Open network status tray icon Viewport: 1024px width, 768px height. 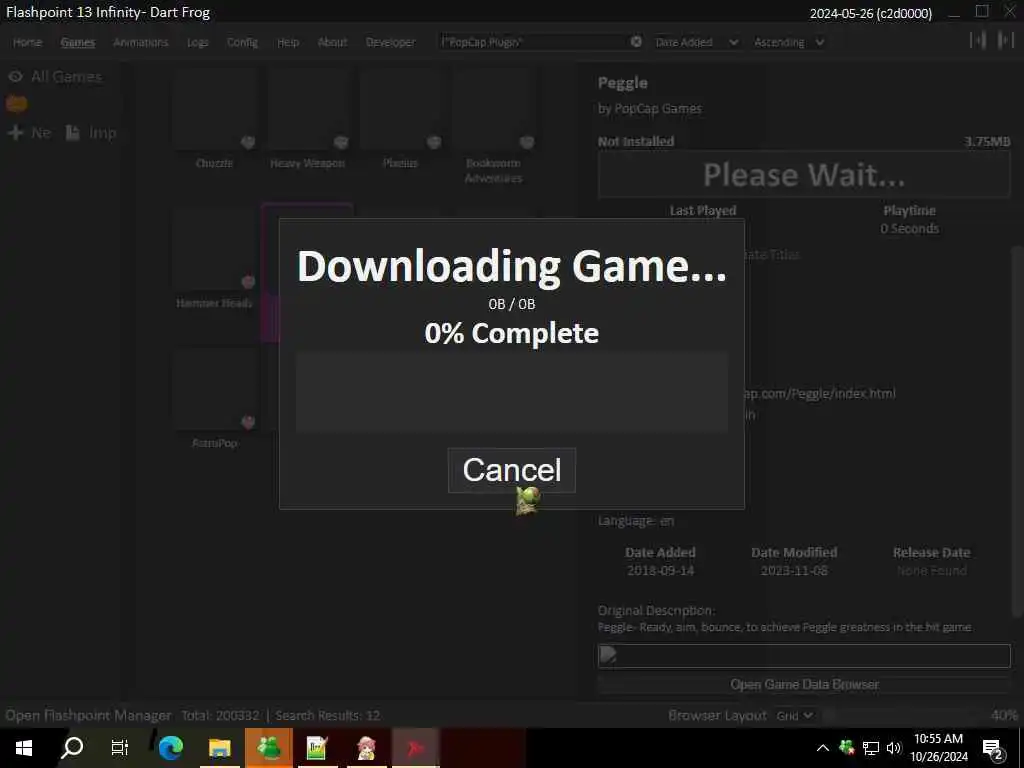point(871,748)
